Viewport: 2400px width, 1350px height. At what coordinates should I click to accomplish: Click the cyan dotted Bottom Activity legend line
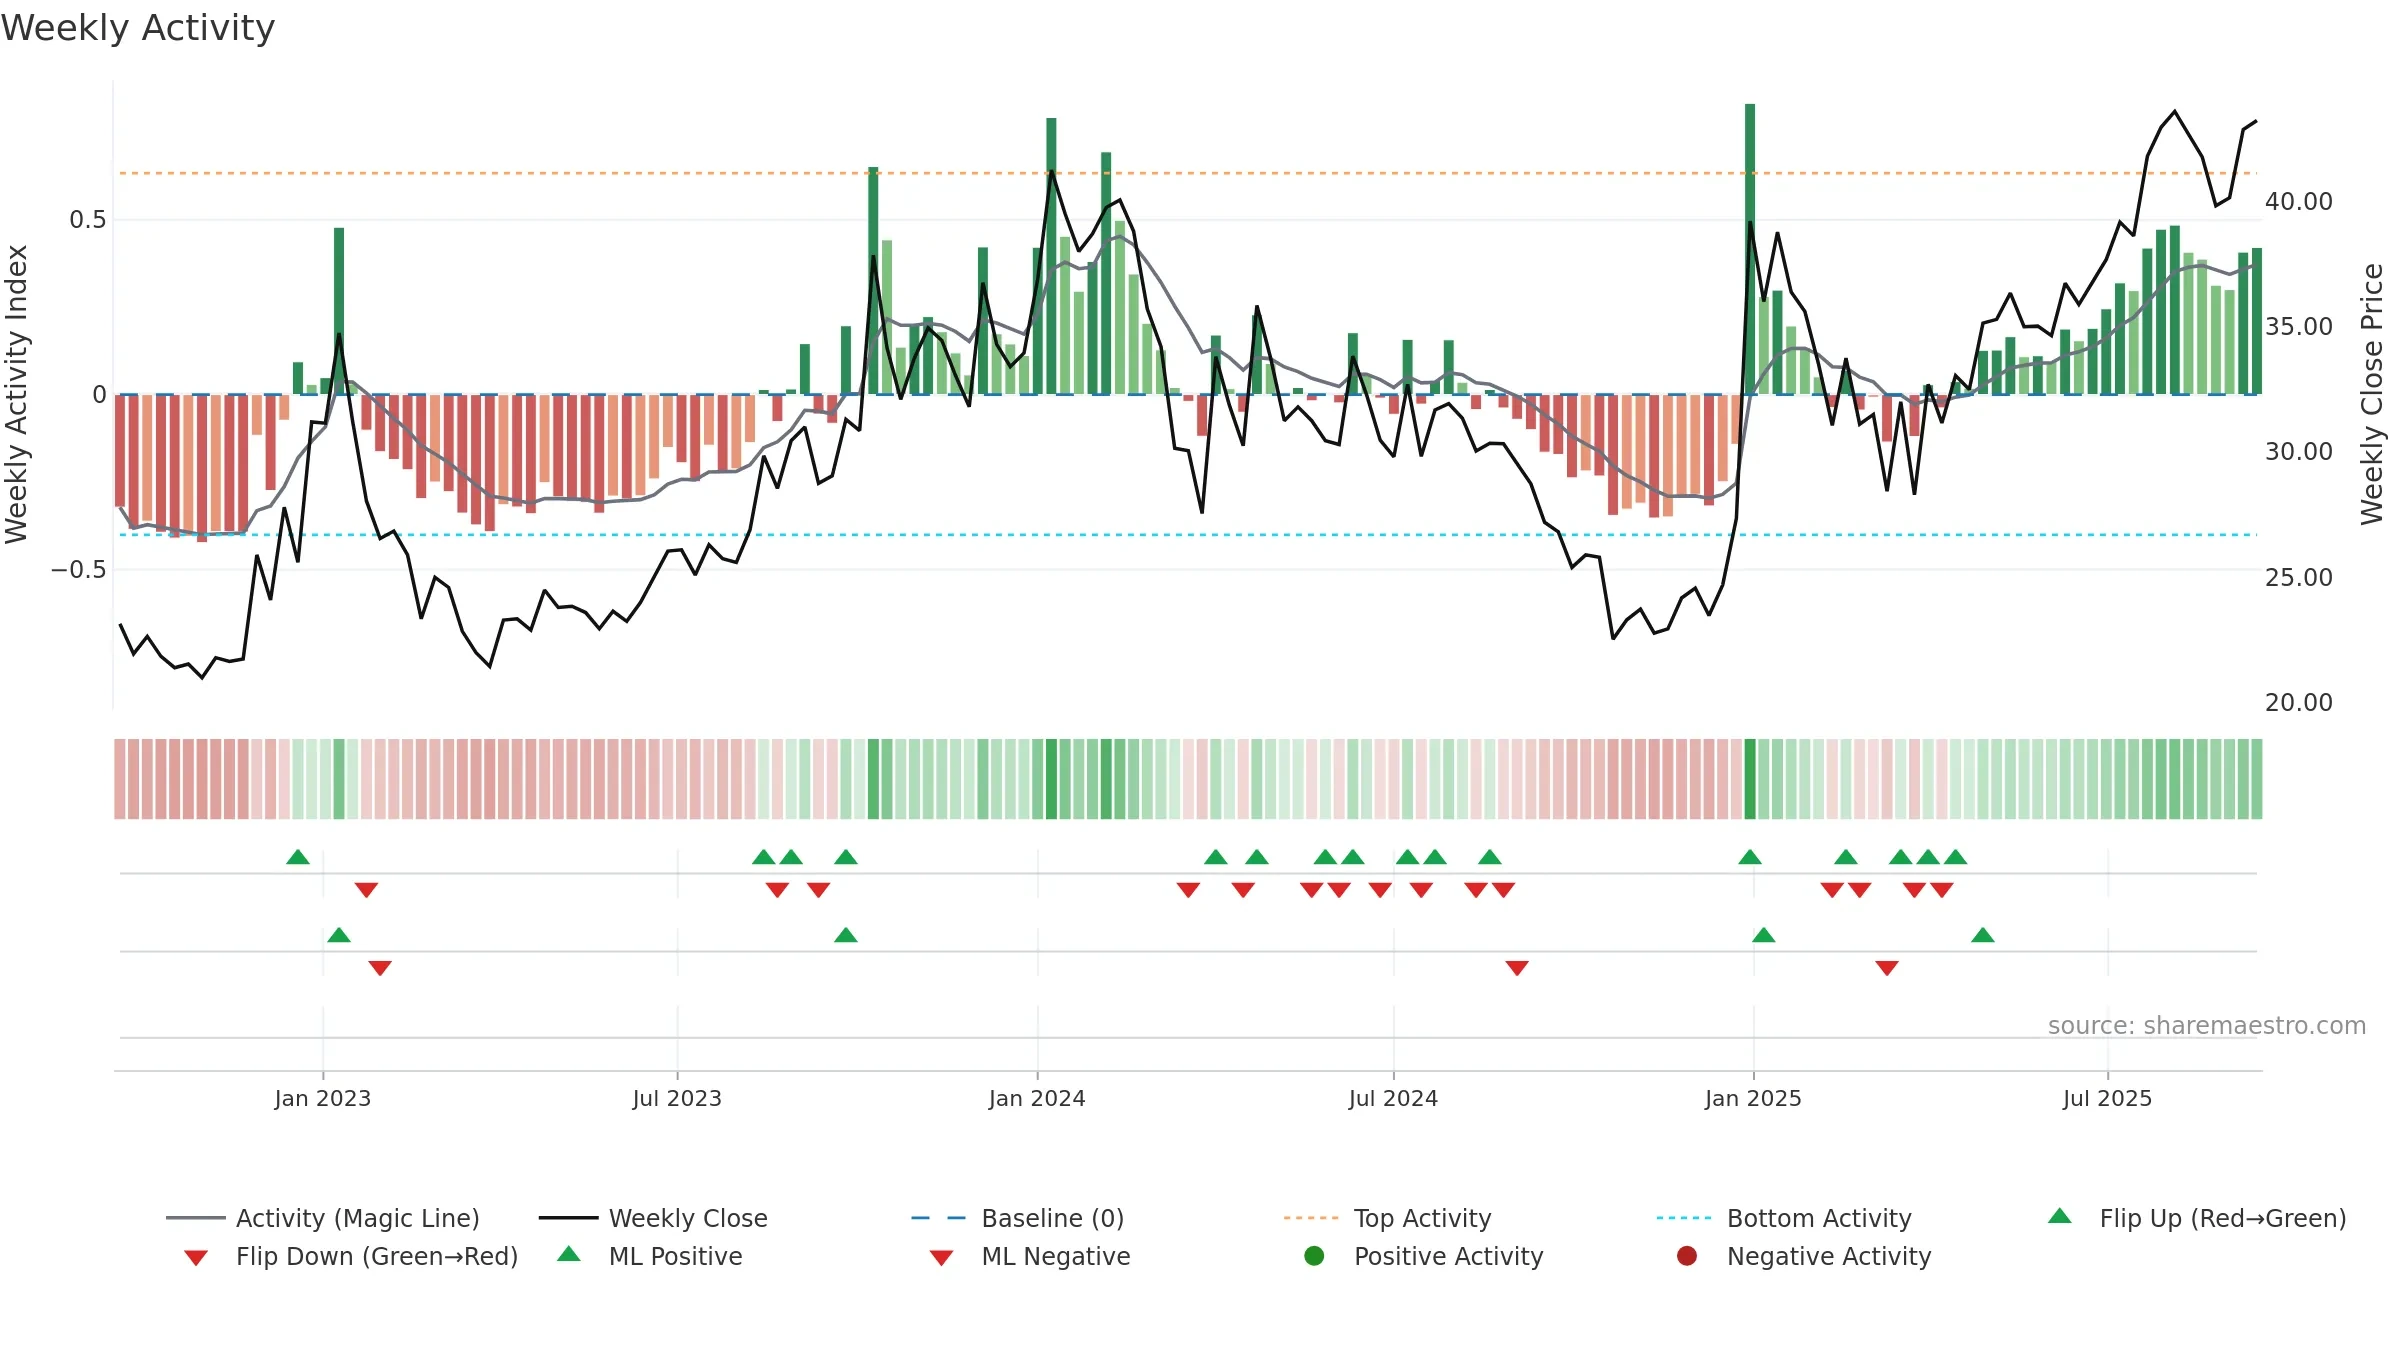click(x=1684, y=1218)
